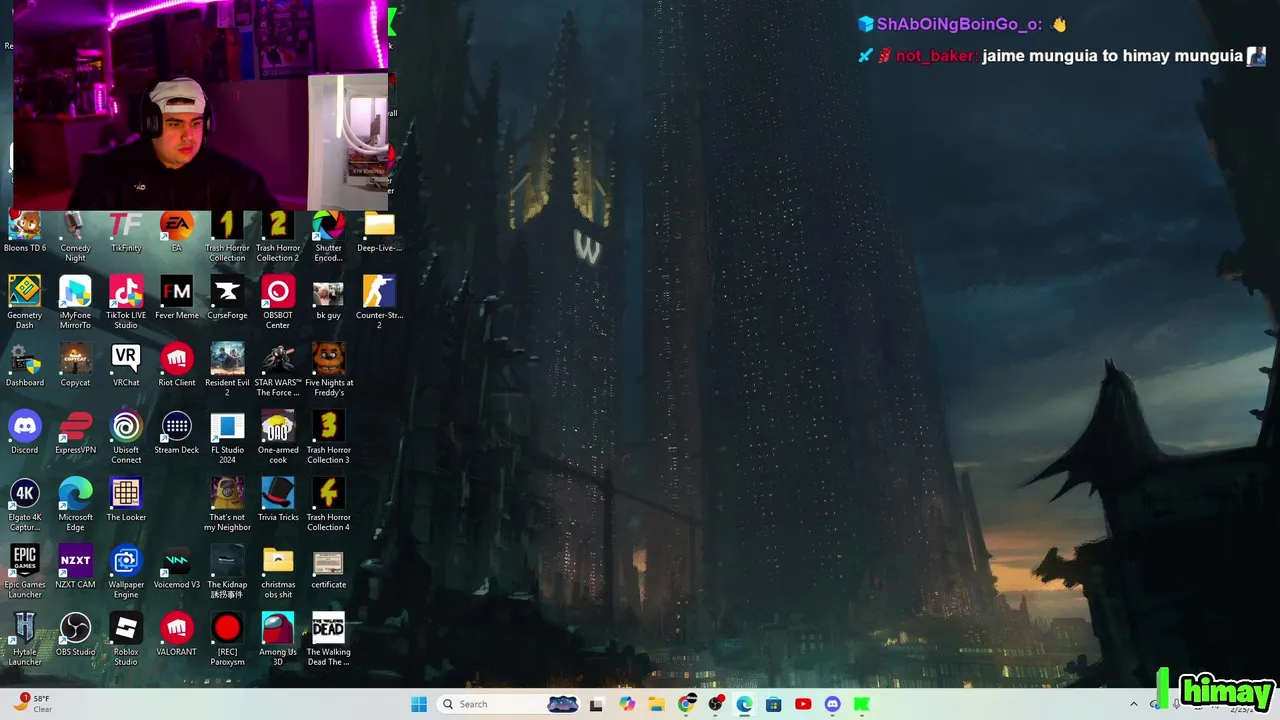Screen dimensions: 1280x720
Task: Select the EA app shortcut
Action: coord(177,232)
